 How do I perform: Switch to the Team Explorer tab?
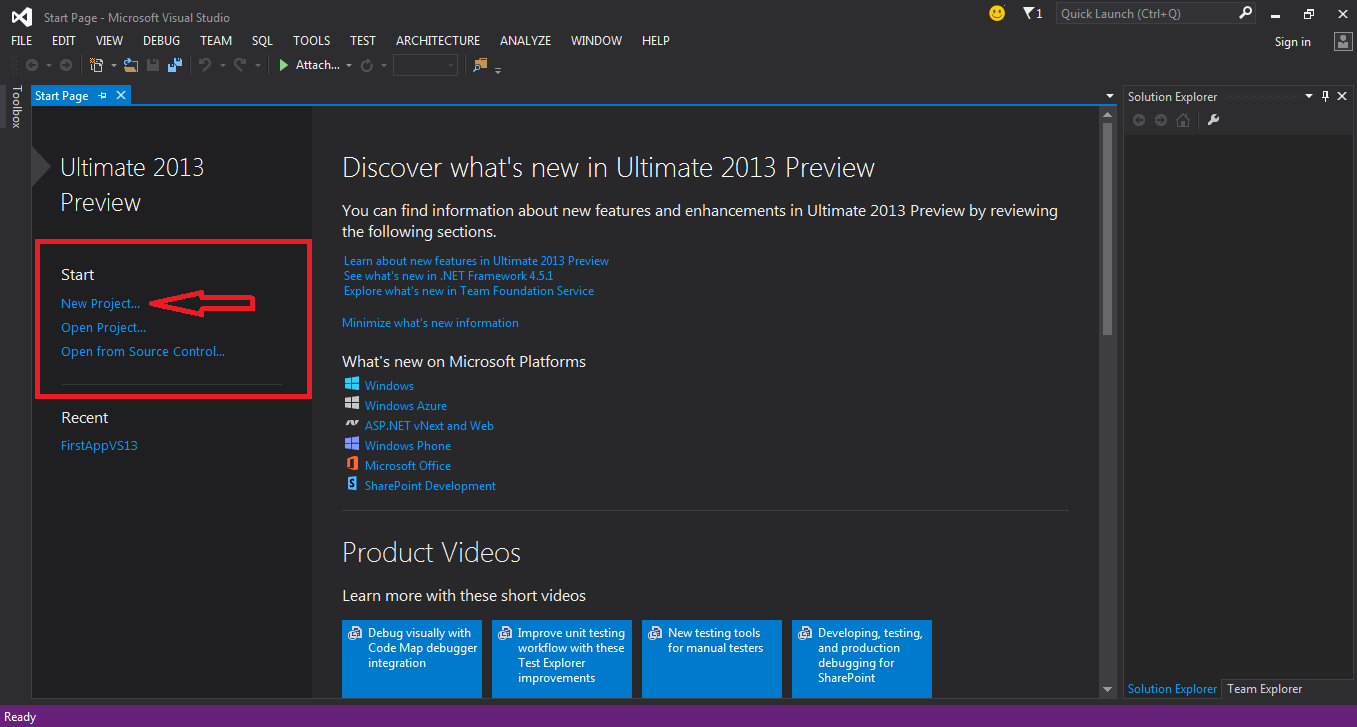pyautogui.click(x=1265, y=689)
